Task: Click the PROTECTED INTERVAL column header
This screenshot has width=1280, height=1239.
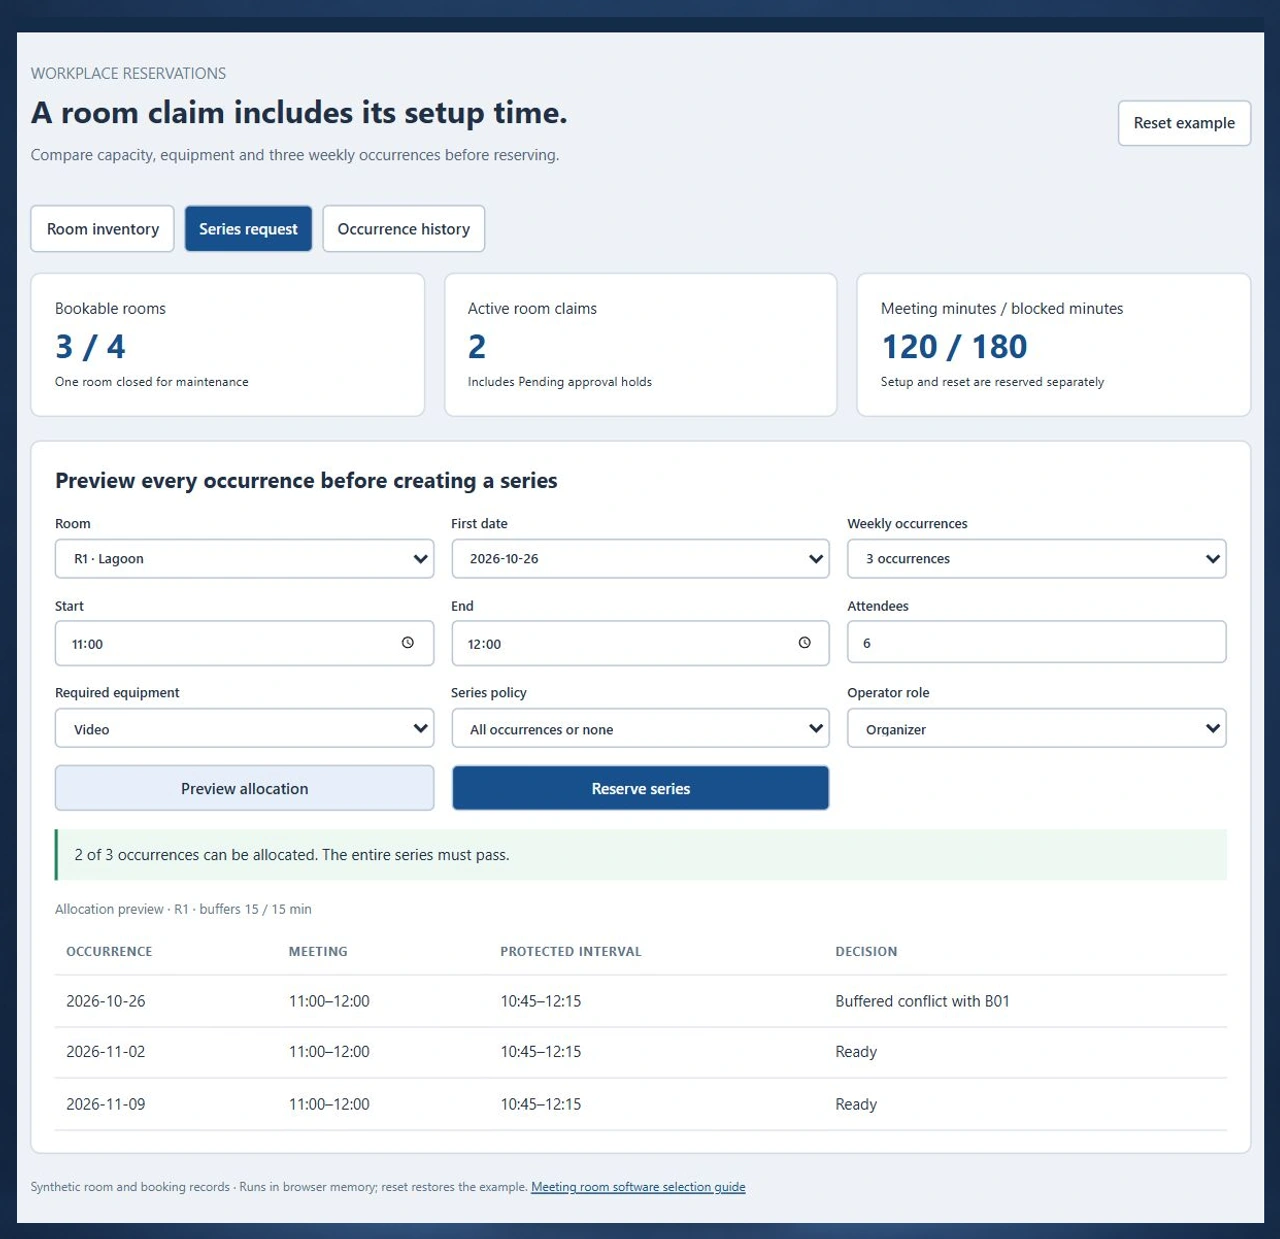Action: pyautogui.click(x=571, y=951)
